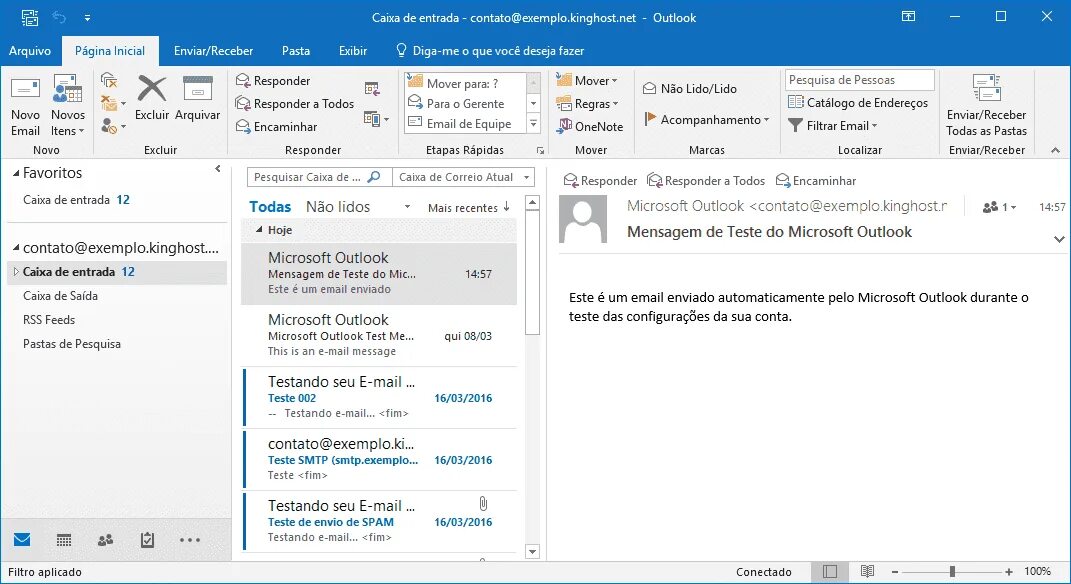Click the reply with meeting icon

click(x=372, y=88)
